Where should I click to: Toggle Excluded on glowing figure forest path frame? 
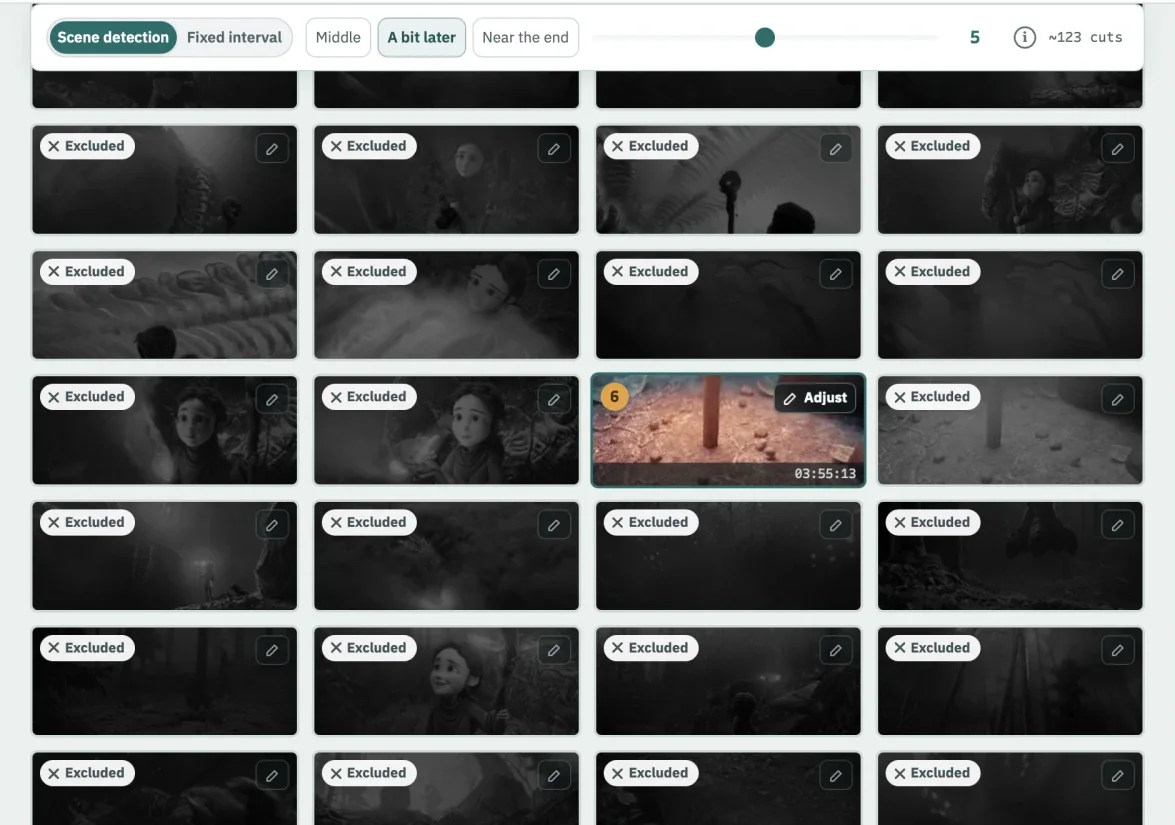pyautogui.click(x=87, y=522)
